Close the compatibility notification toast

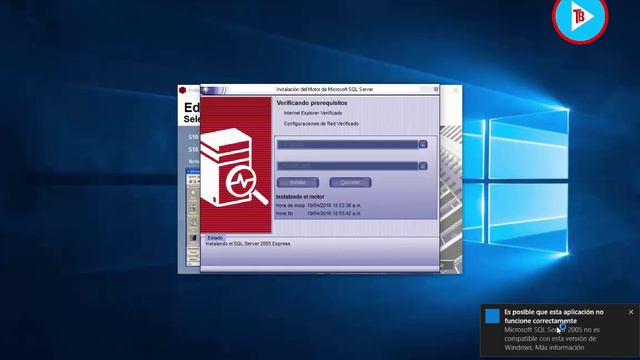click(x=631, y=312)
